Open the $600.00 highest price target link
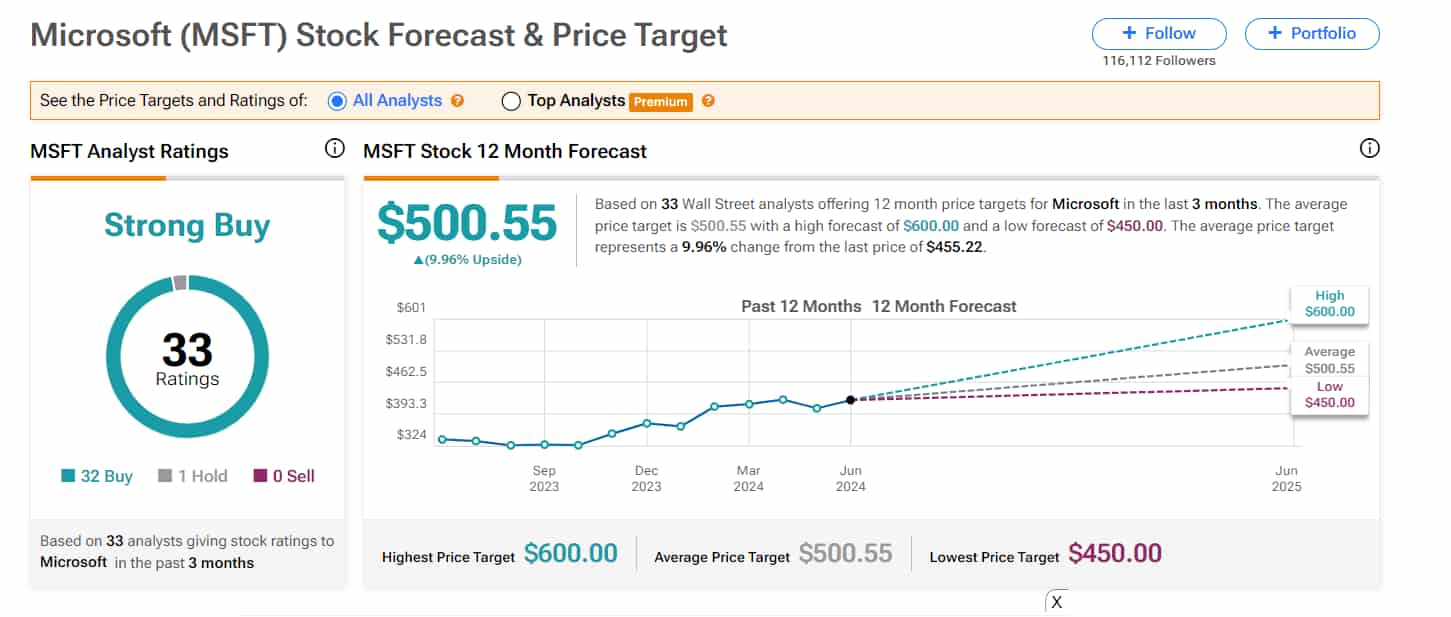The image size is (1451, 617). 571,551
